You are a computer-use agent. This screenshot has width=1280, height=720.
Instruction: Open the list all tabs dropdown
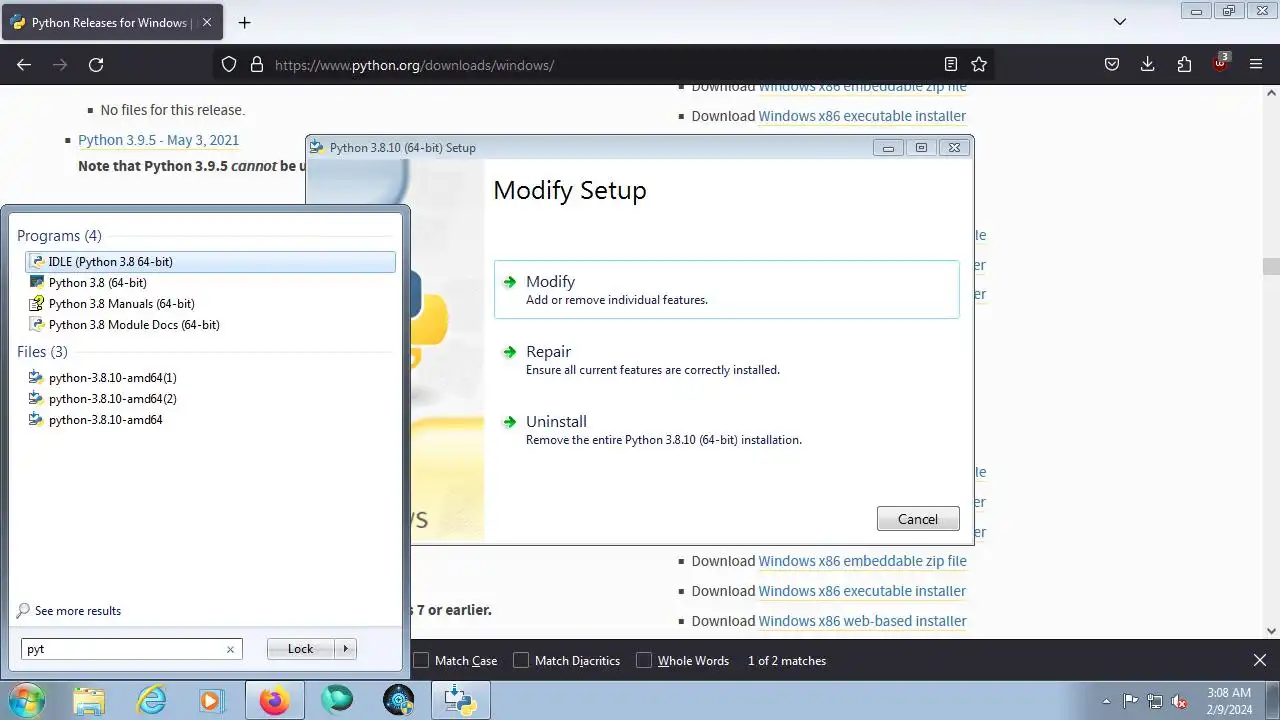click(1120, 22)
